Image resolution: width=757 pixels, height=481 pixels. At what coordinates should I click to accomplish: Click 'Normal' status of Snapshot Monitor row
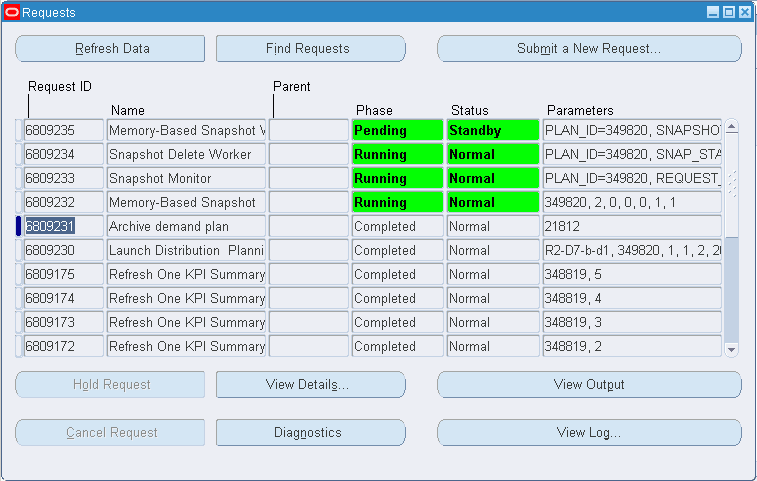pyautogui.click(x=493, y=178)
